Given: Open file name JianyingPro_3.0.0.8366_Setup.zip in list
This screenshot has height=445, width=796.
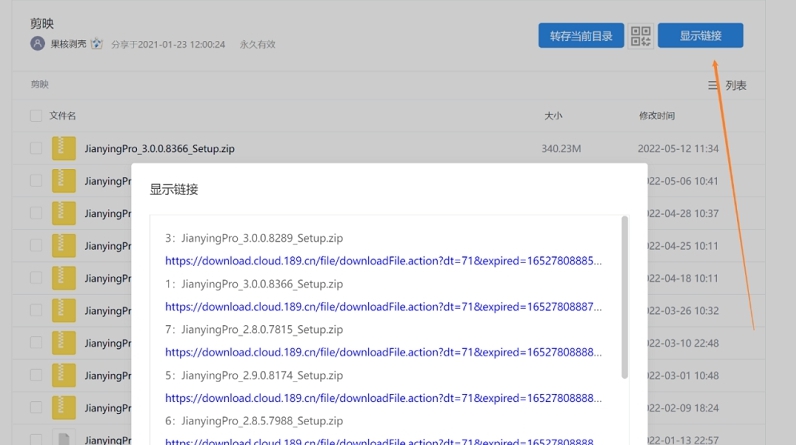Looking at the screenshot, I should pos(159,149).
